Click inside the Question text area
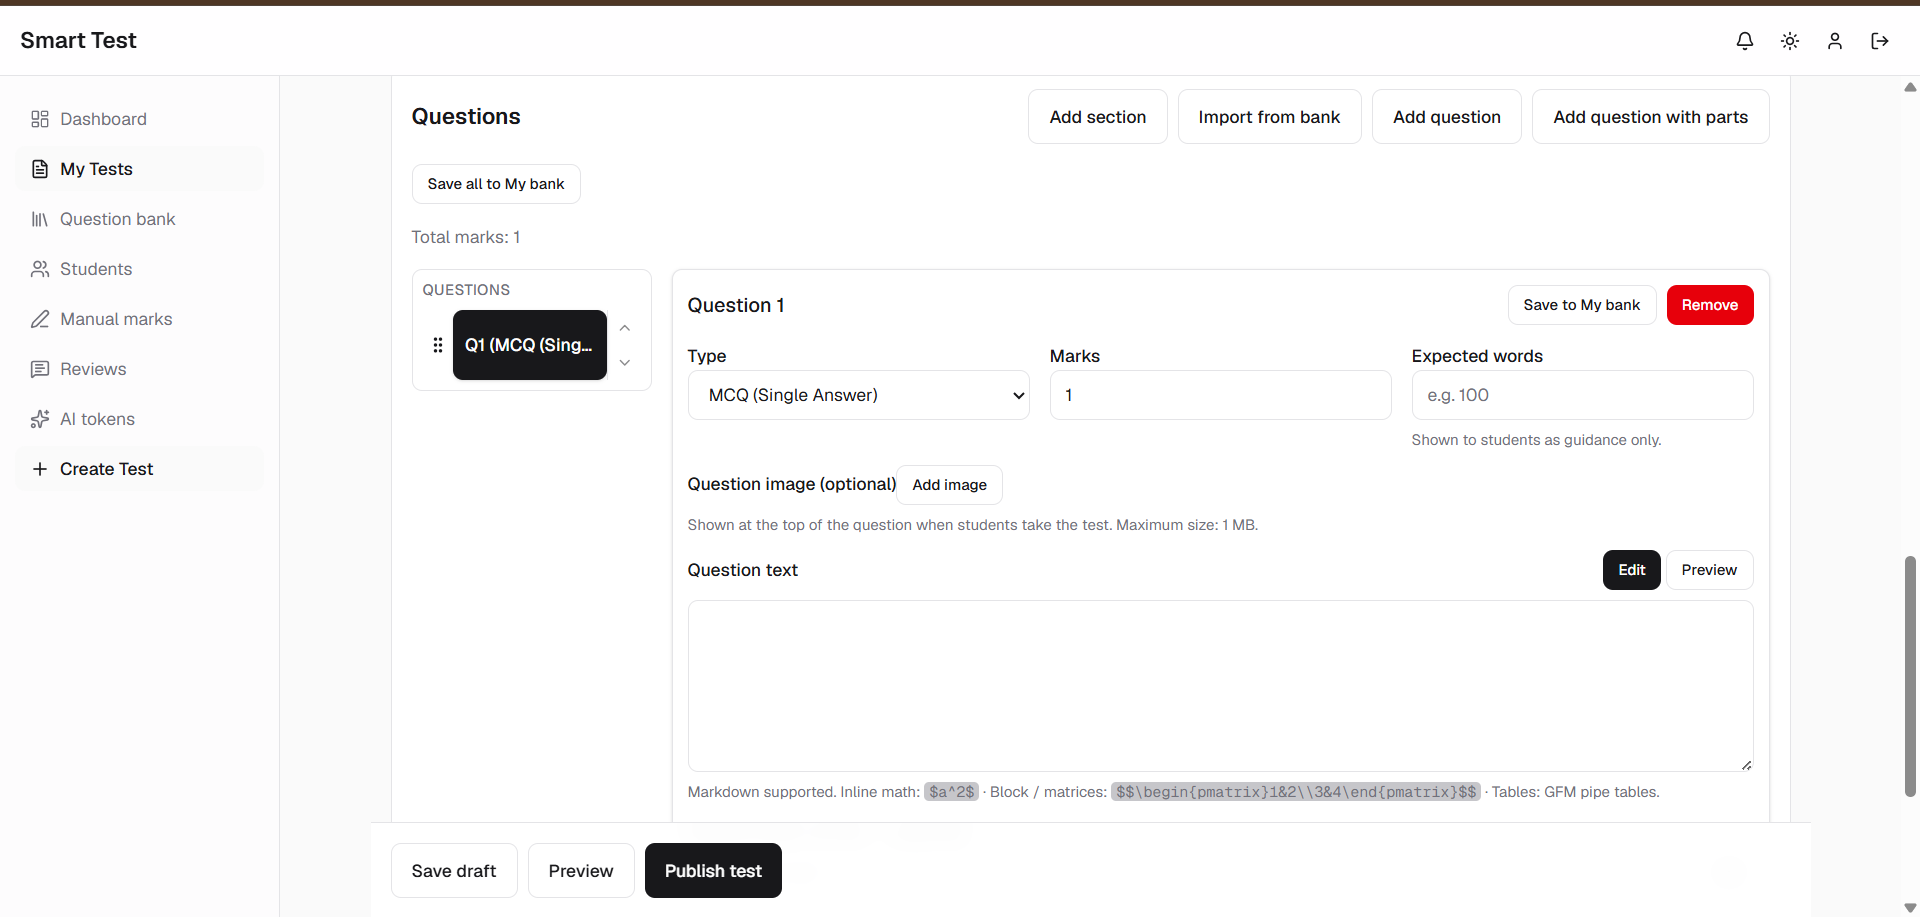This screenshot has height=917, width=1920. [x=1220, y=686]
